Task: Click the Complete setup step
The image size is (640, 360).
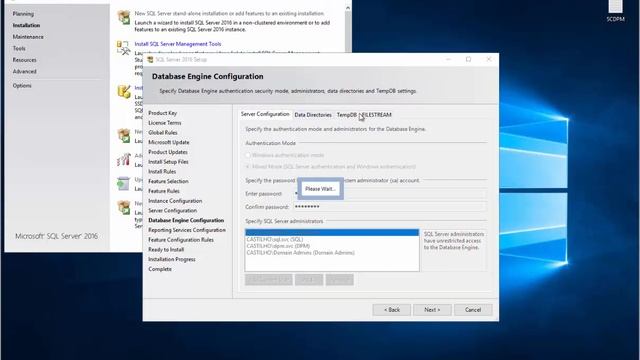Action: (x=160, y=269)
